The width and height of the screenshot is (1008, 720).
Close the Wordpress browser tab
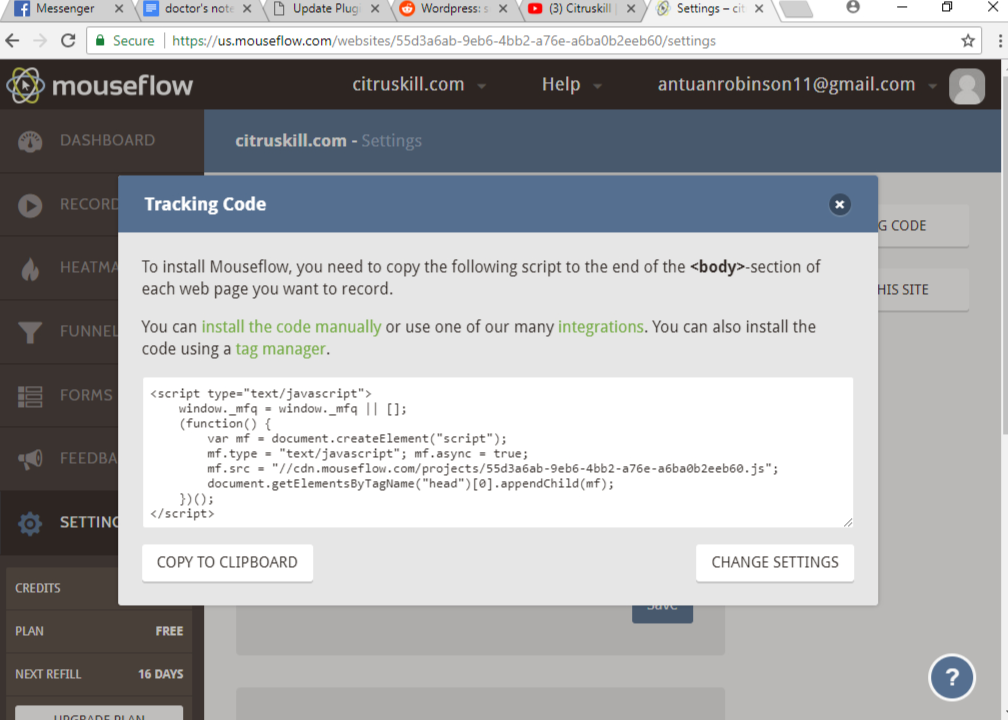click(503, 9)
